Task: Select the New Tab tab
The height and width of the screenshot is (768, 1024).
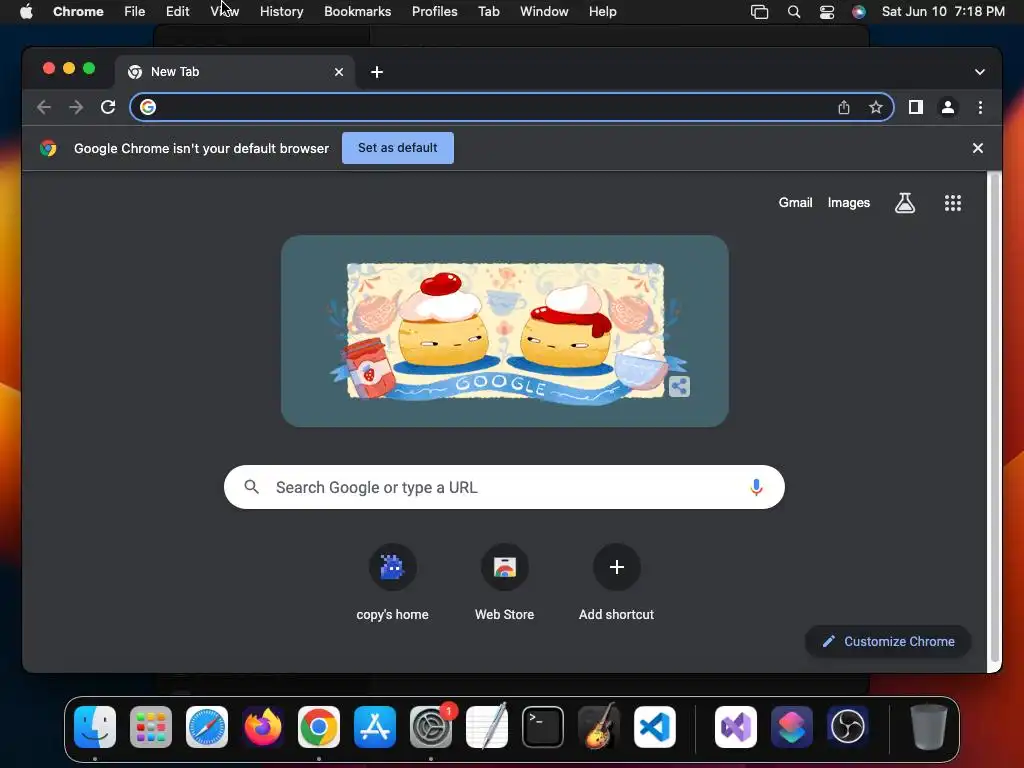Action: click(235, 72)
